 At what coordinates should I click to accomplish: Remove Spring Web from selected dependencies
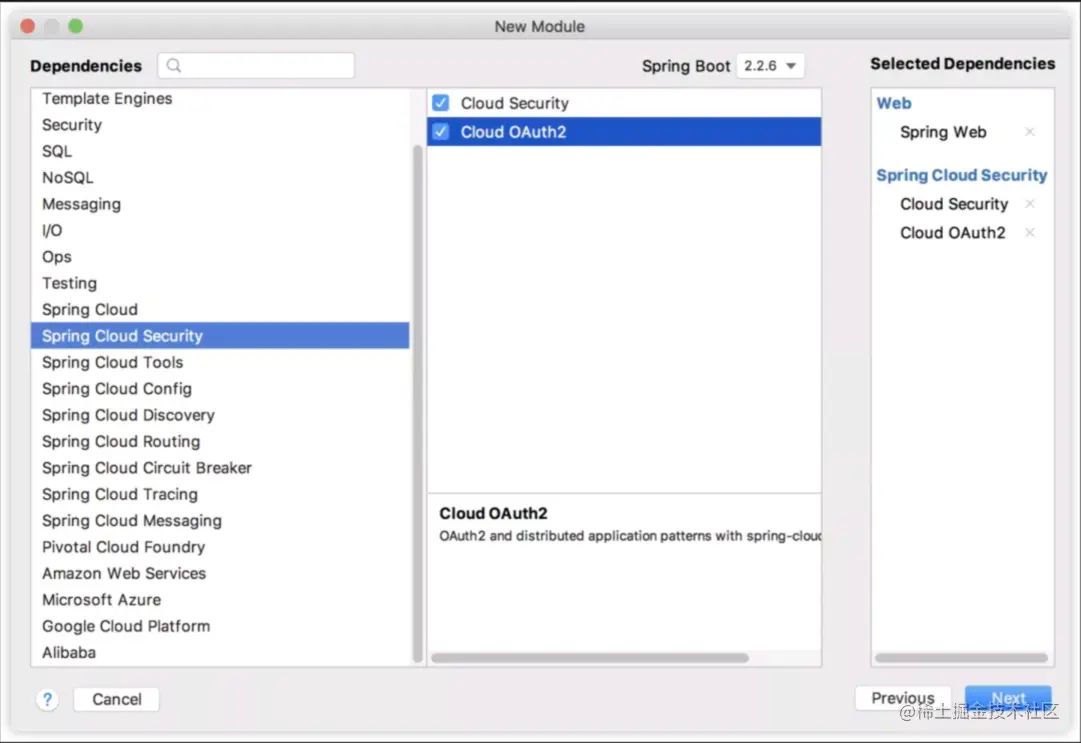(x=1029, y=132)
